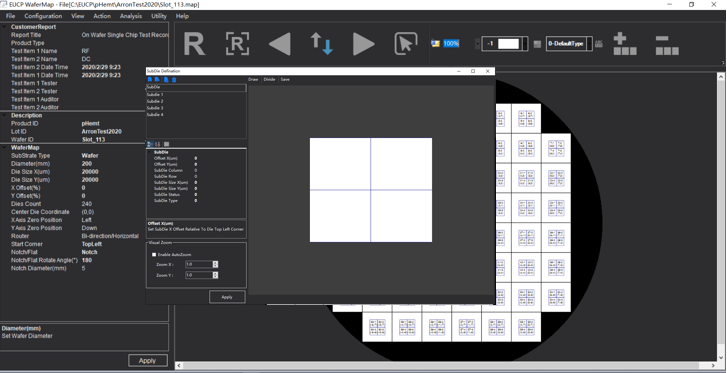
Task: Click Notch/Flat Rotate Angle property row
Action: coord(84,260)
